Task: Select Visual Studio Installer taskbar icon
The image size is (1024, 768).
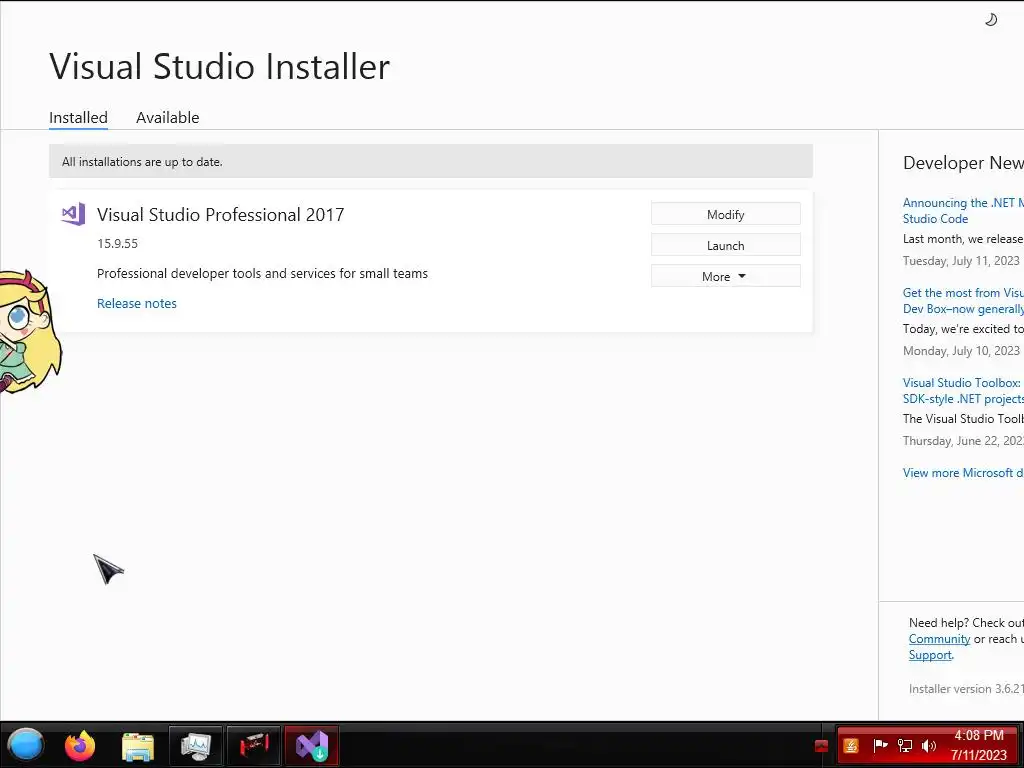Action: [312, 746]
